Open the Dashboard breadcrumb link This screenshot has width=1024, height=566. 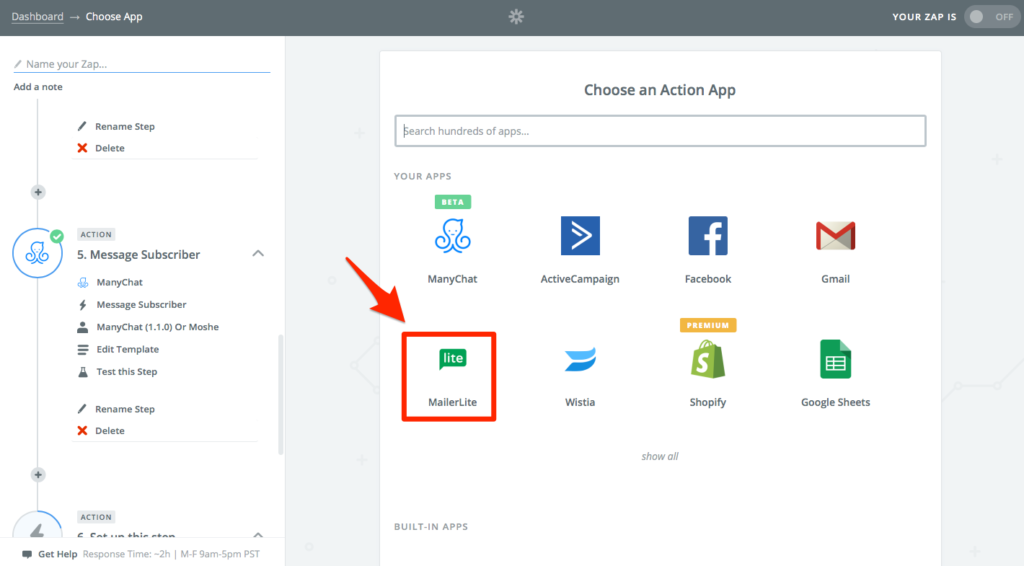coord(37,16)
